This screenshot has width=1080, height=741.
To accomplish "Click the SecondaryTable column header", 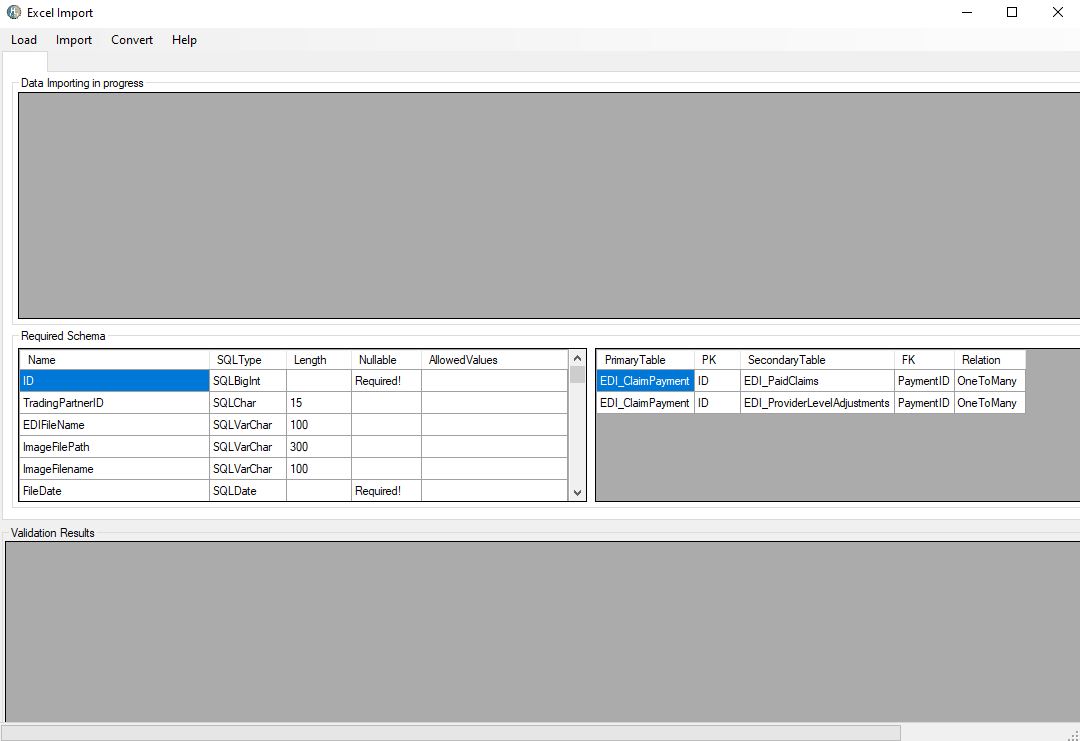I will [818, 359].
